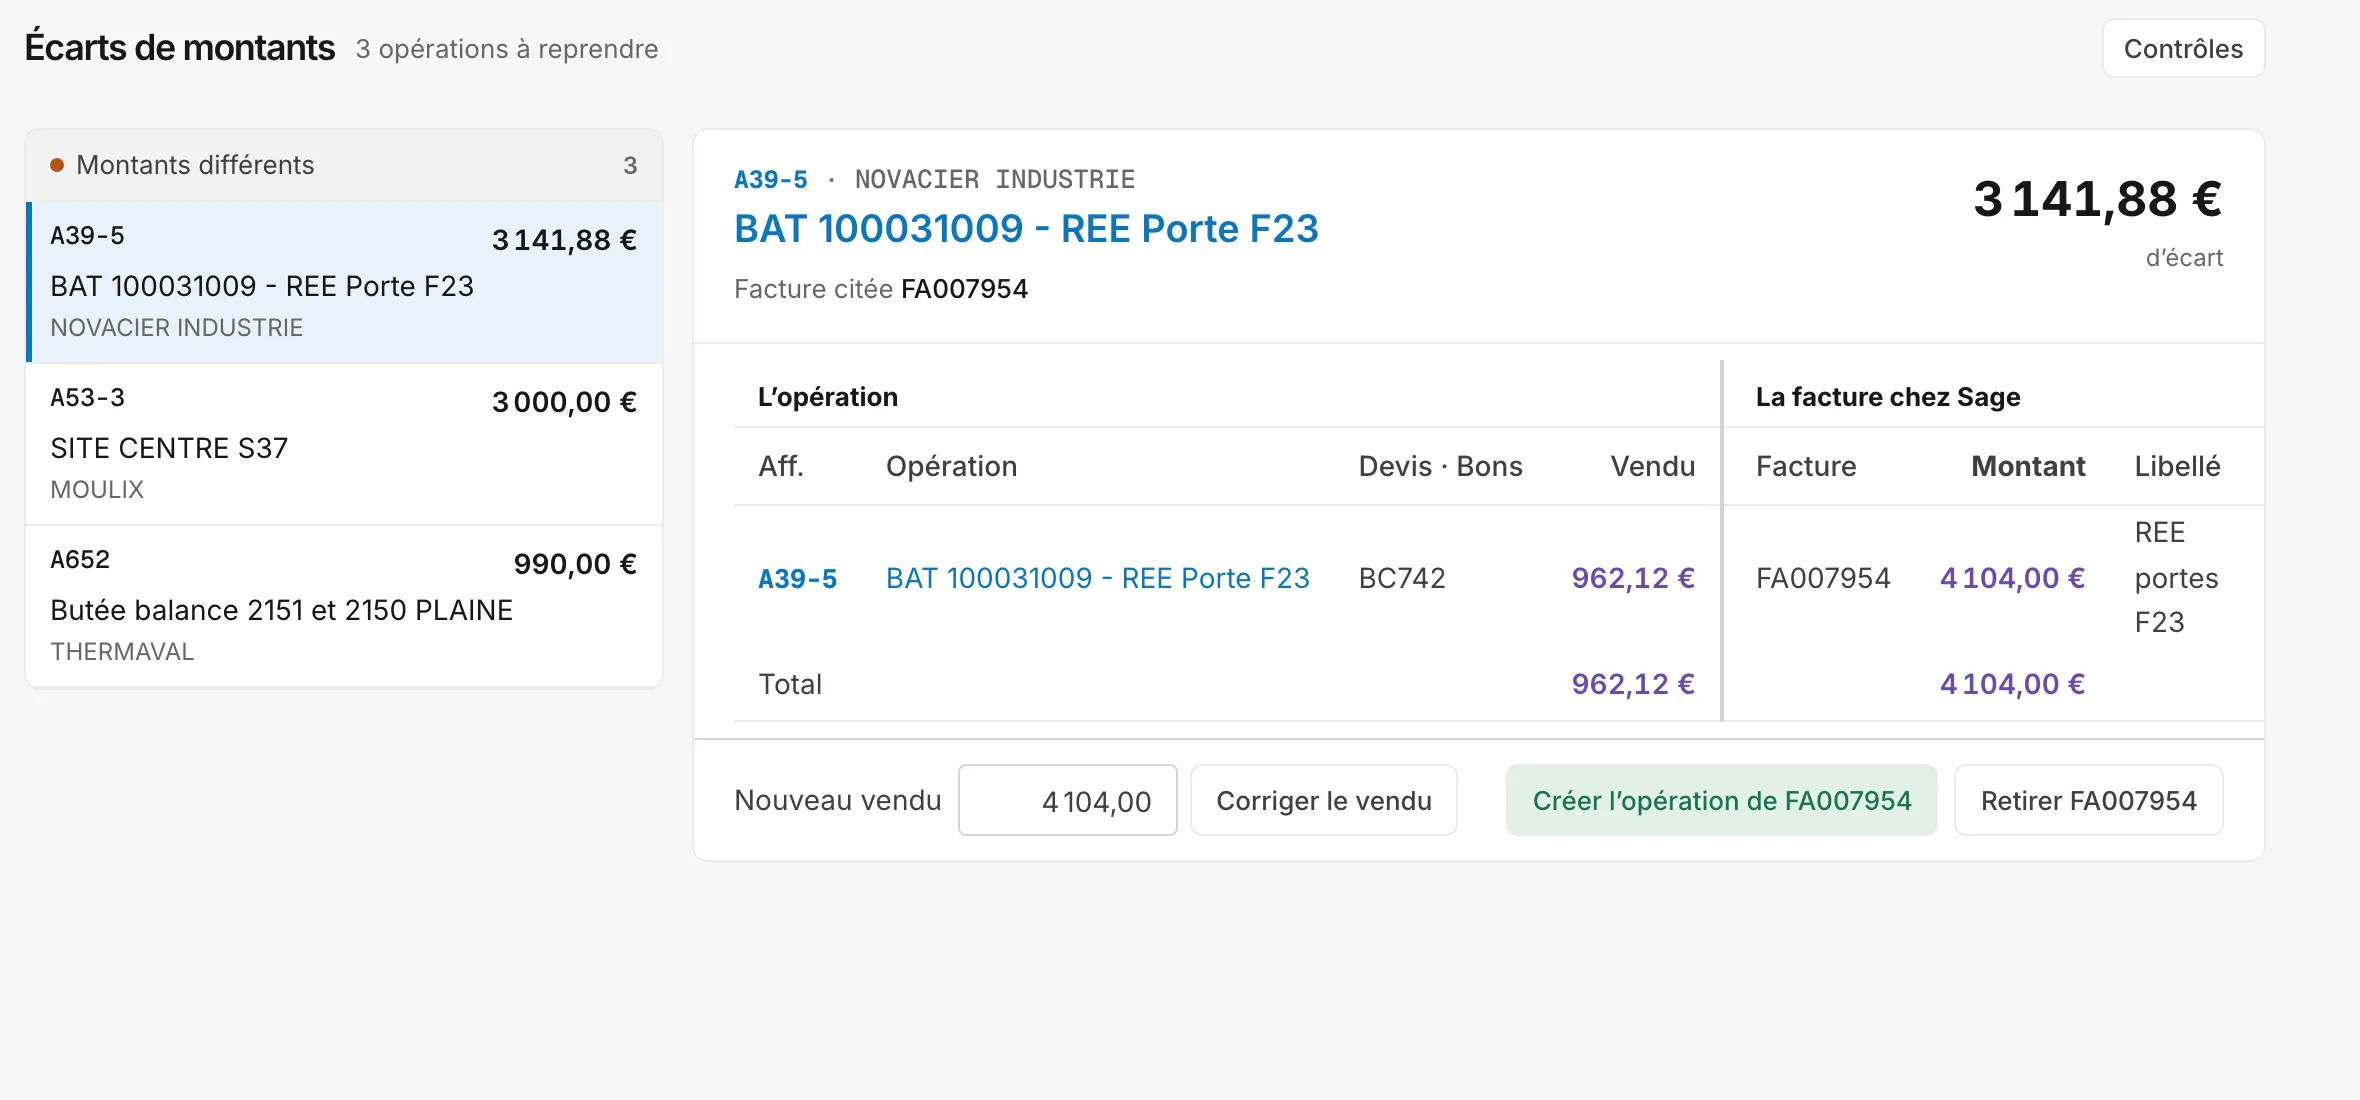Click the 3 141,88 € d'écart heading
This screenshot has height=1100, width=2360.
pyautogui.click(x=2097, y=198)
